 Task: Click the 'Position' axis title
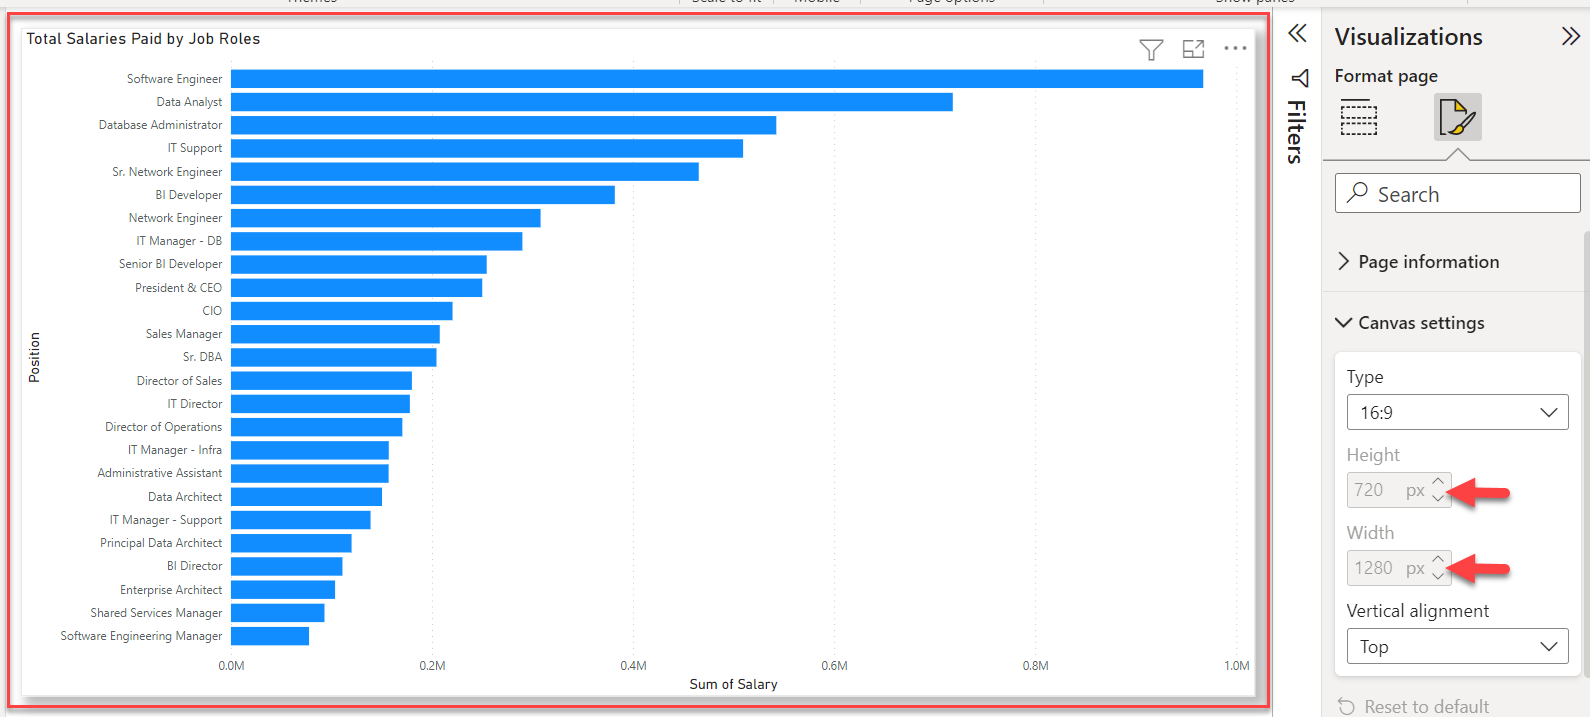click(35, 357)
